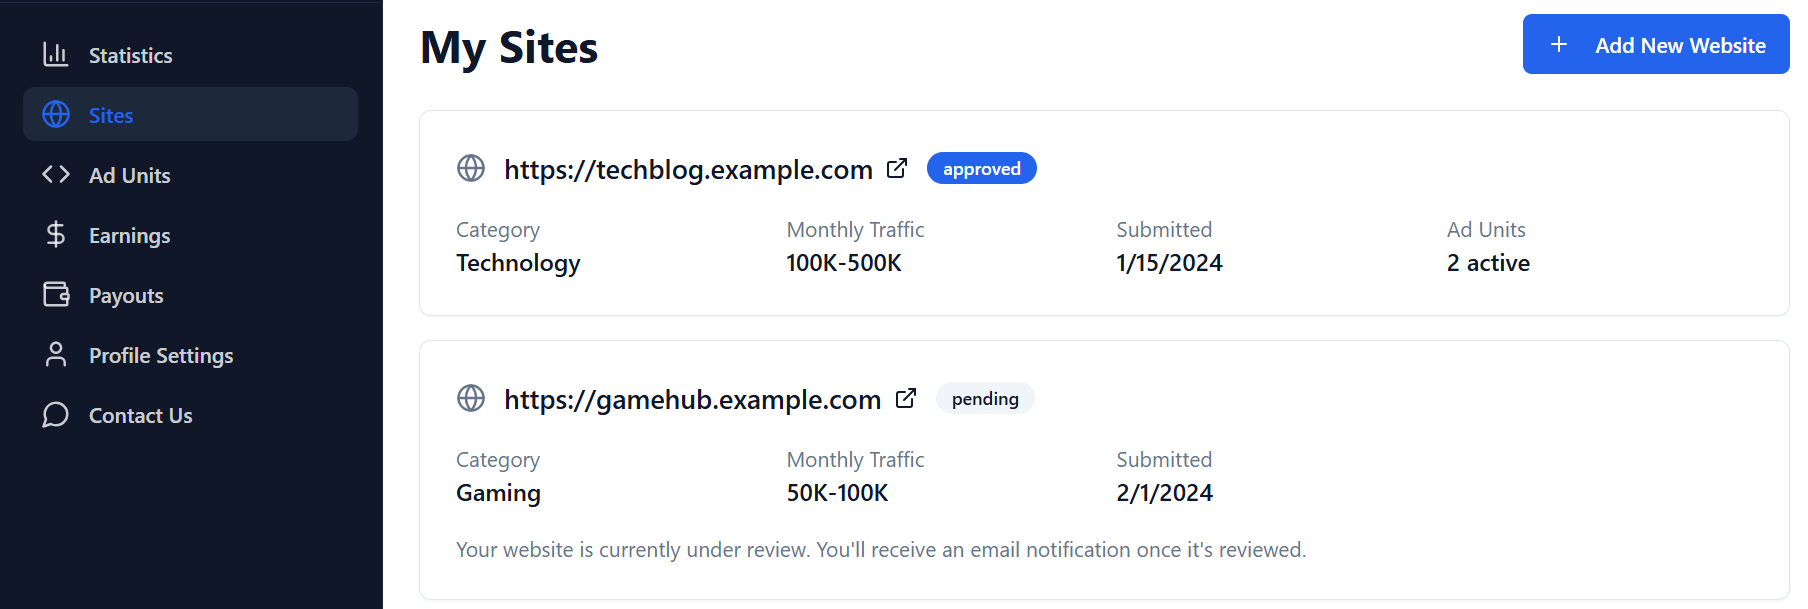Screen dimensions: 1808x609
Task: Click the Profile Settings person icon
Action: coord(55,354)
